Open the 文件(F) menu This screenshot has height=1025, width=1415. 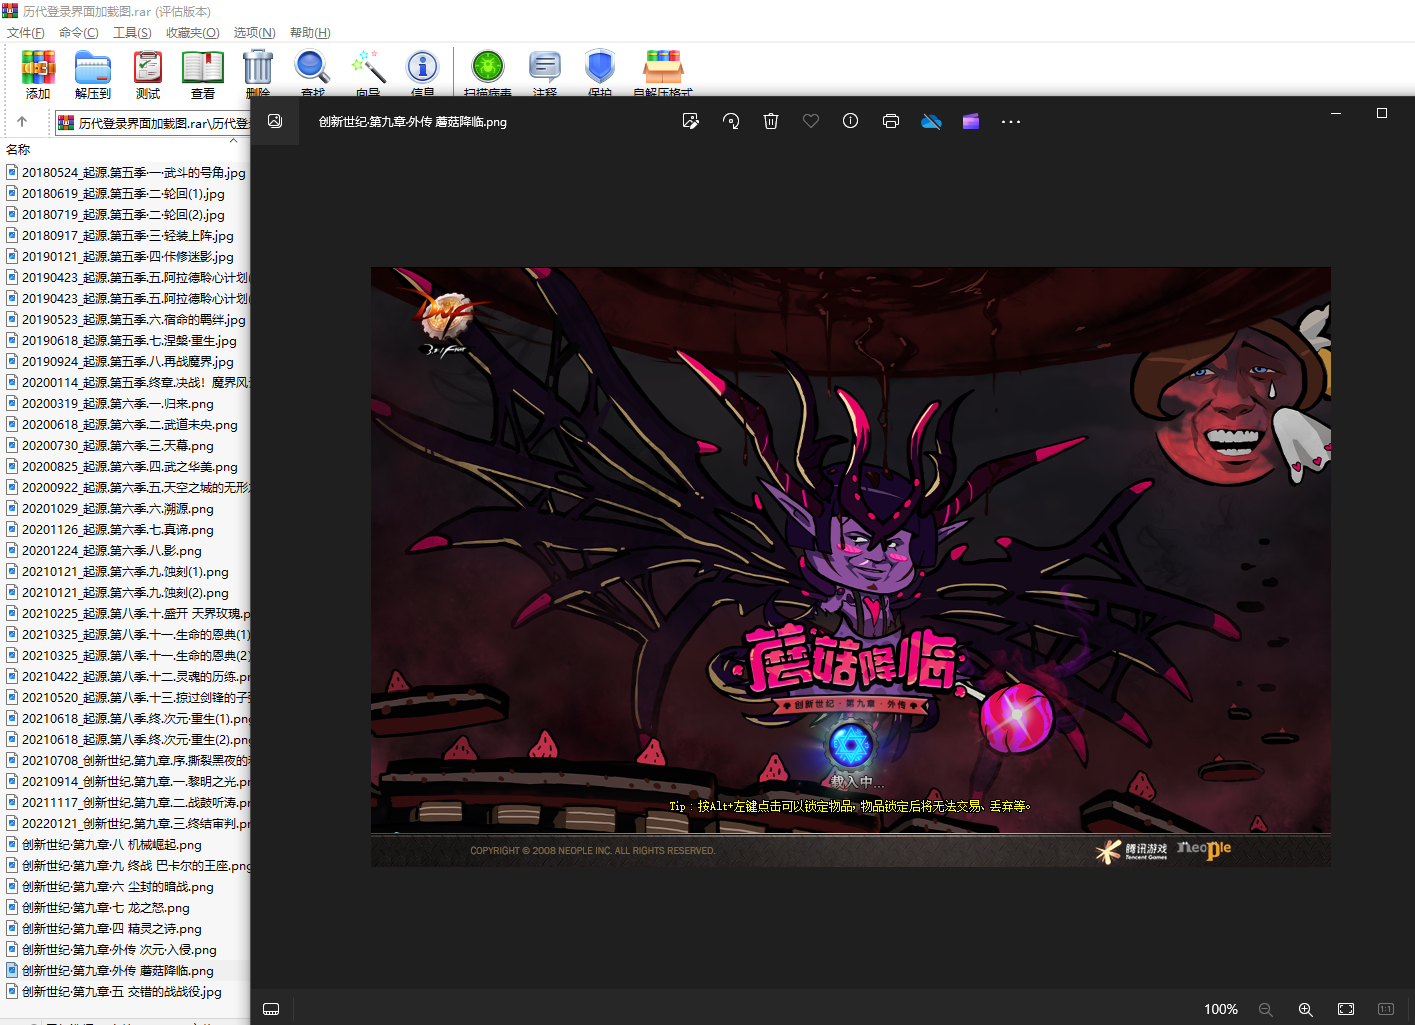click(26, 33)
